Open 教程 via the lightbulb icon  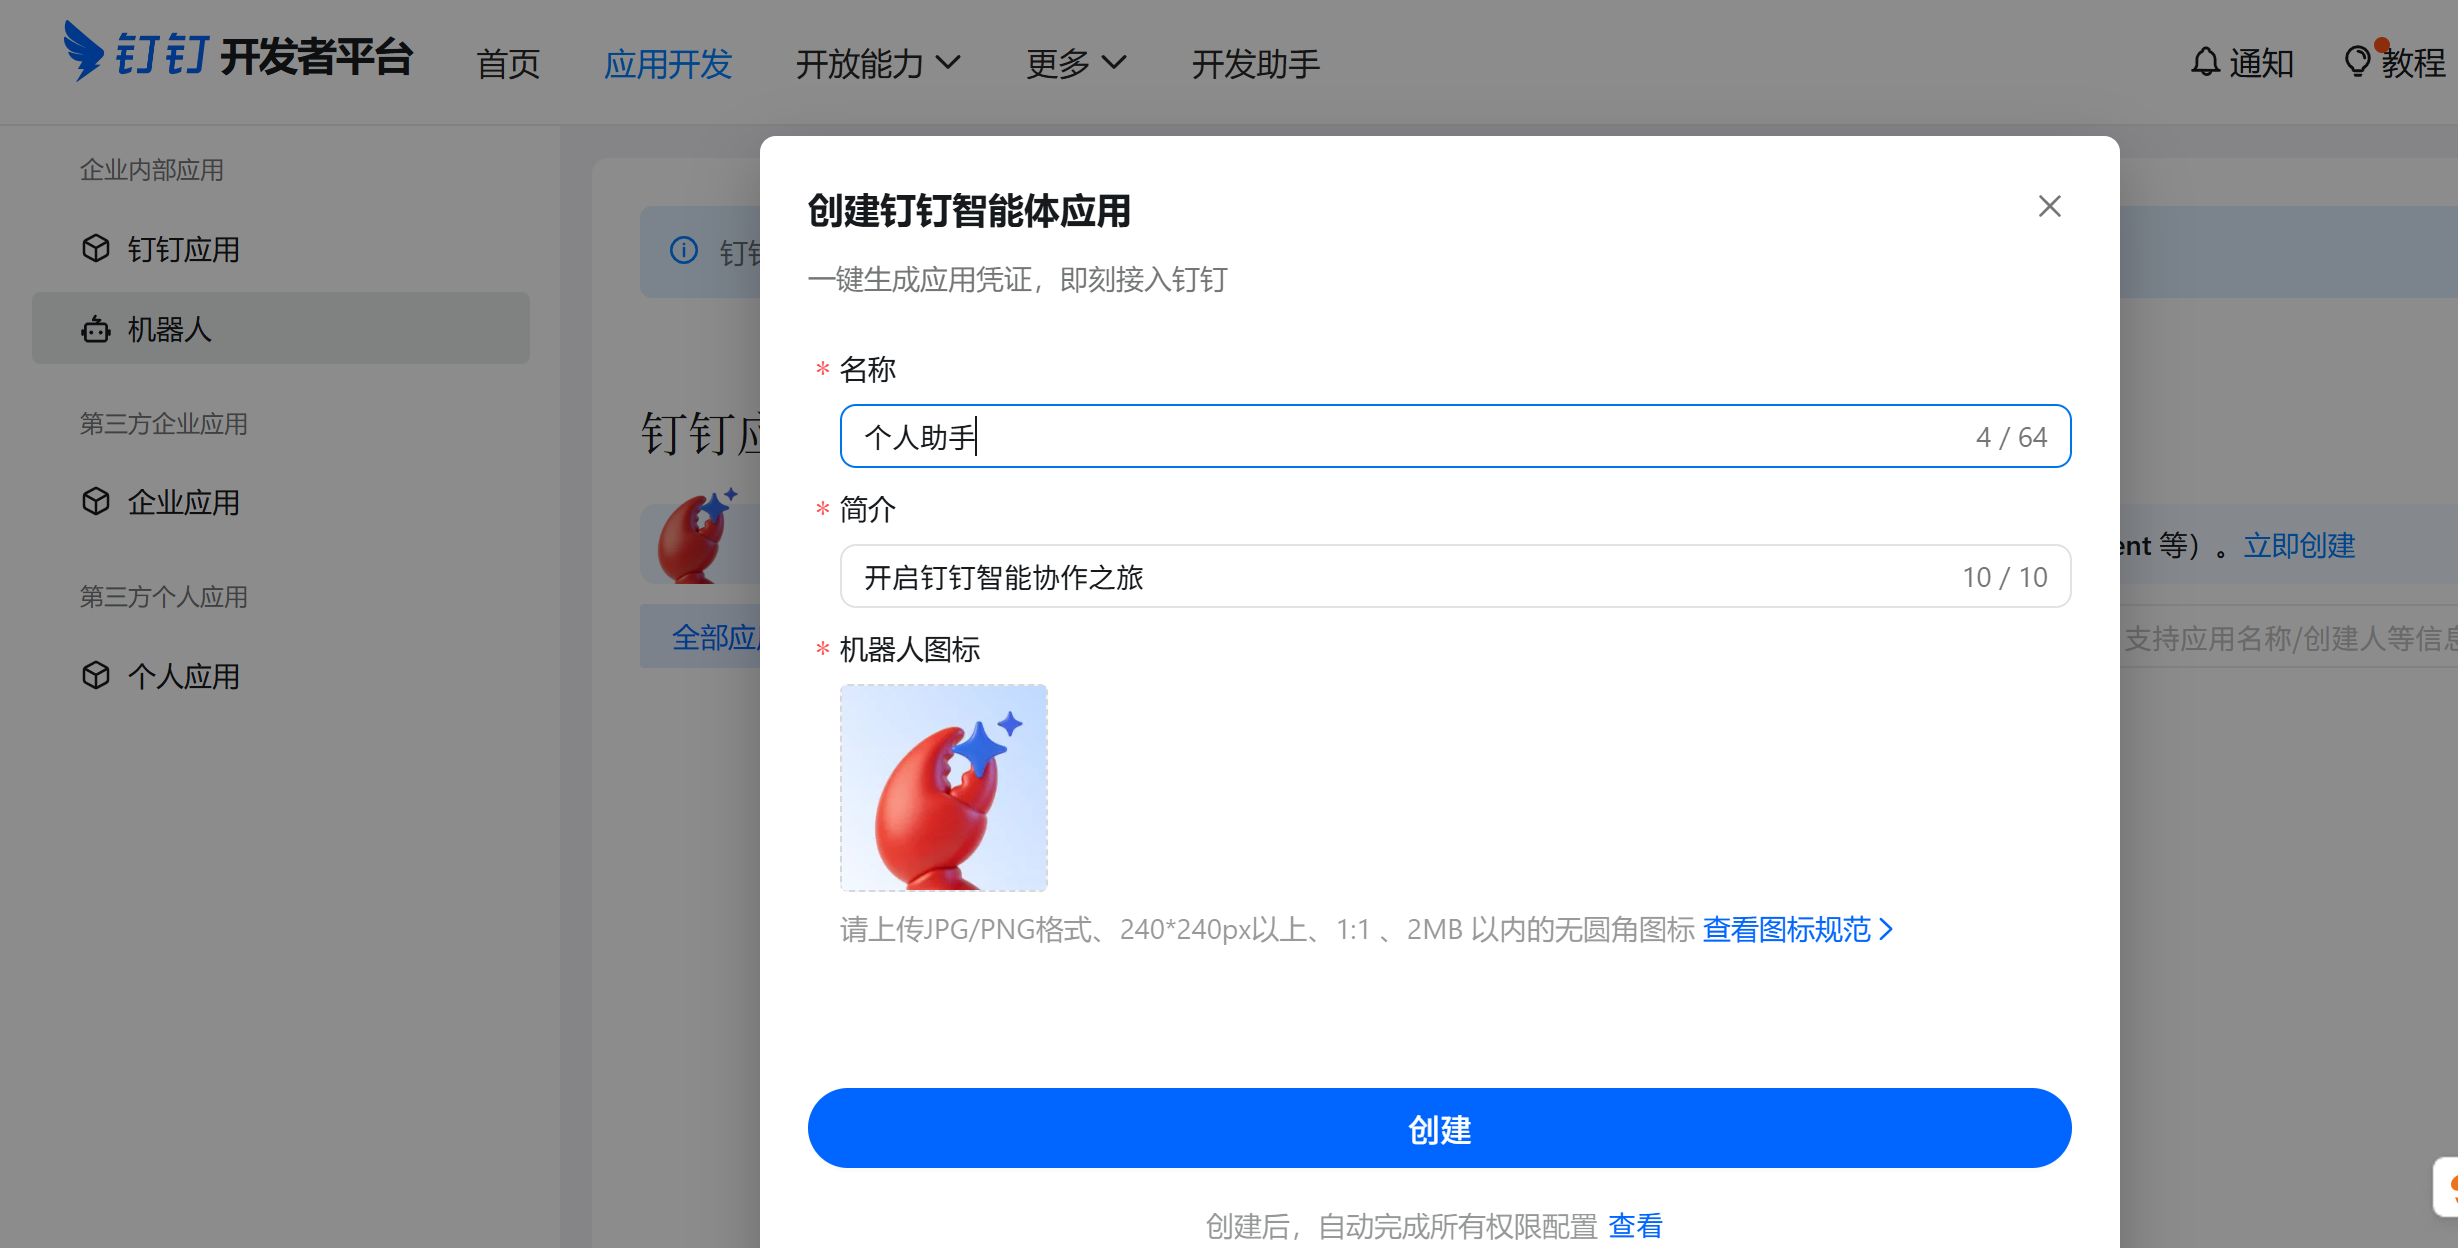point(2394,62)
